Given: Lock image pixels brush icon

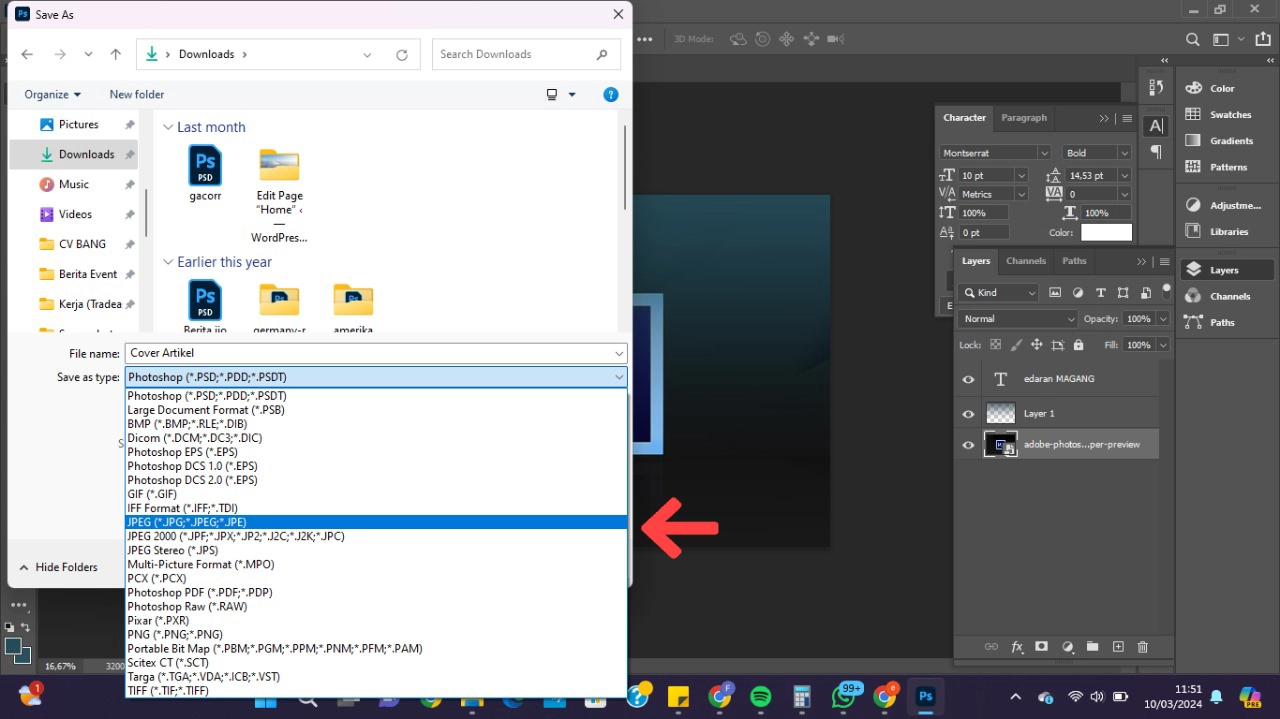Looking at the screenshot, I should (x=1016, y=345).
